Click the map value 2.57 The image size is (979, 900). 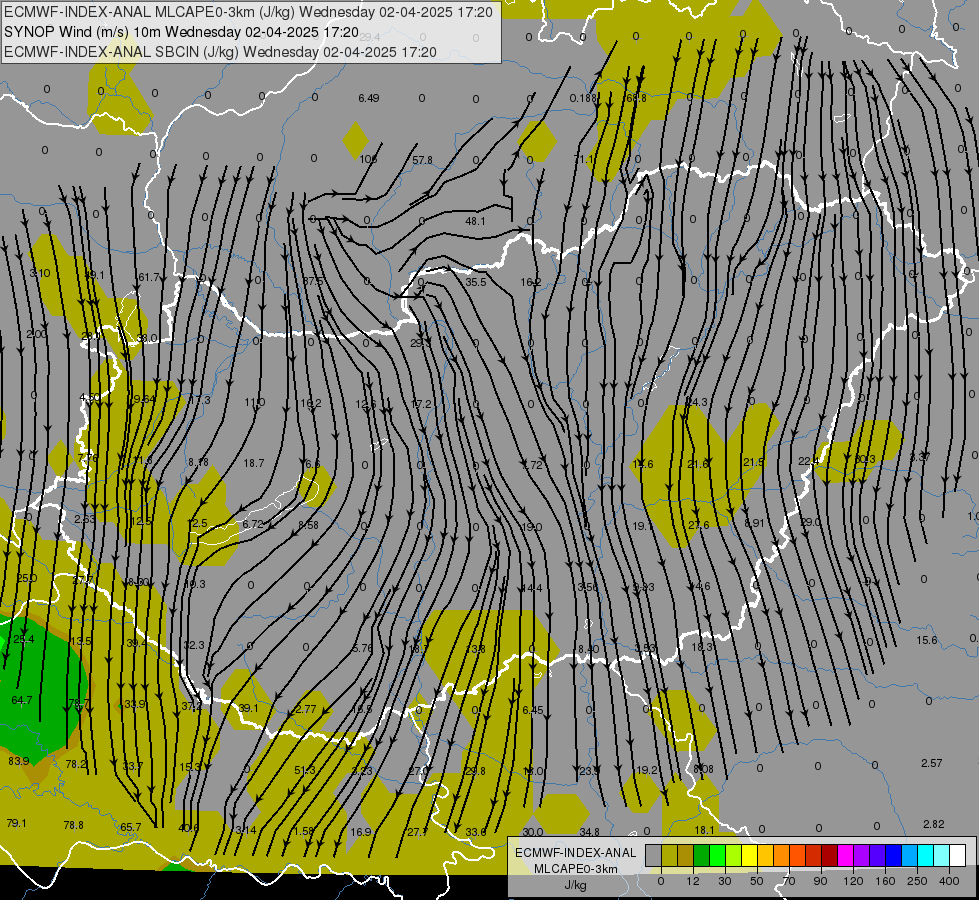coord(932,763)
